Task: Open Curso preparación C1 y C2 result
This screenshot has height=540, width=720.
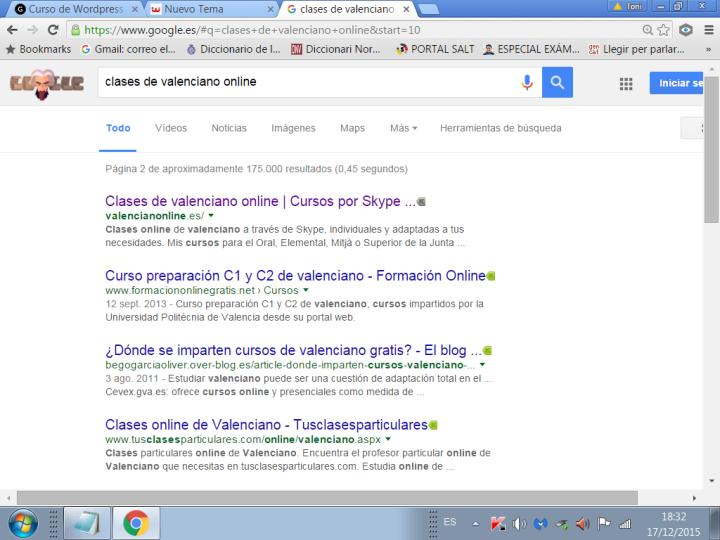Action: pos(295,276)
